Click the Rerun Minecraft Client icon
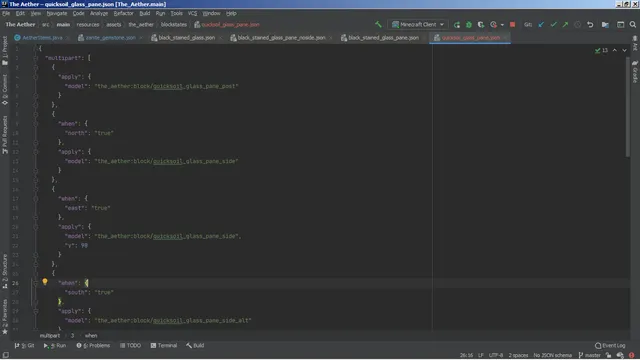This screenshot has width=640, height=360. (457, 25)
